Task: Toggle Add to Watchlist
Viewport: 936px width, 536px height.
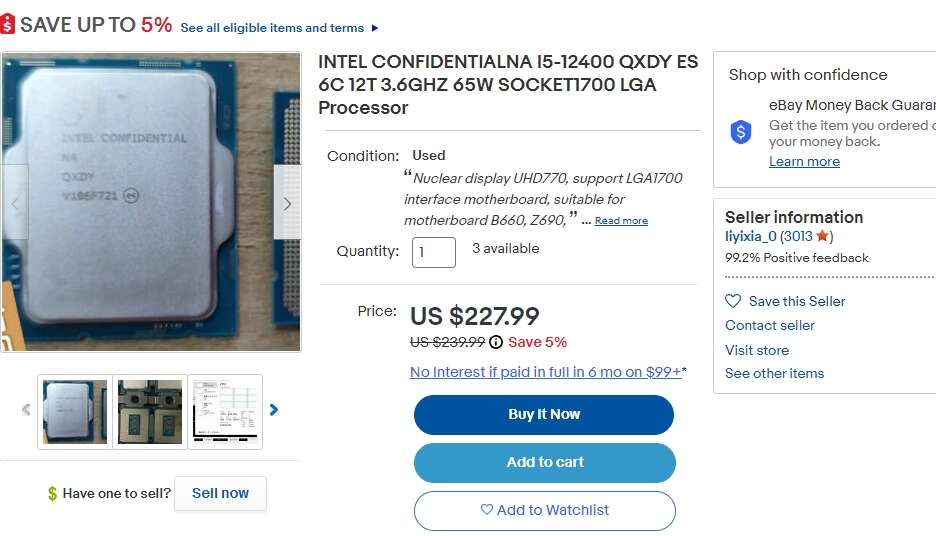Action: tap(544, 510)
